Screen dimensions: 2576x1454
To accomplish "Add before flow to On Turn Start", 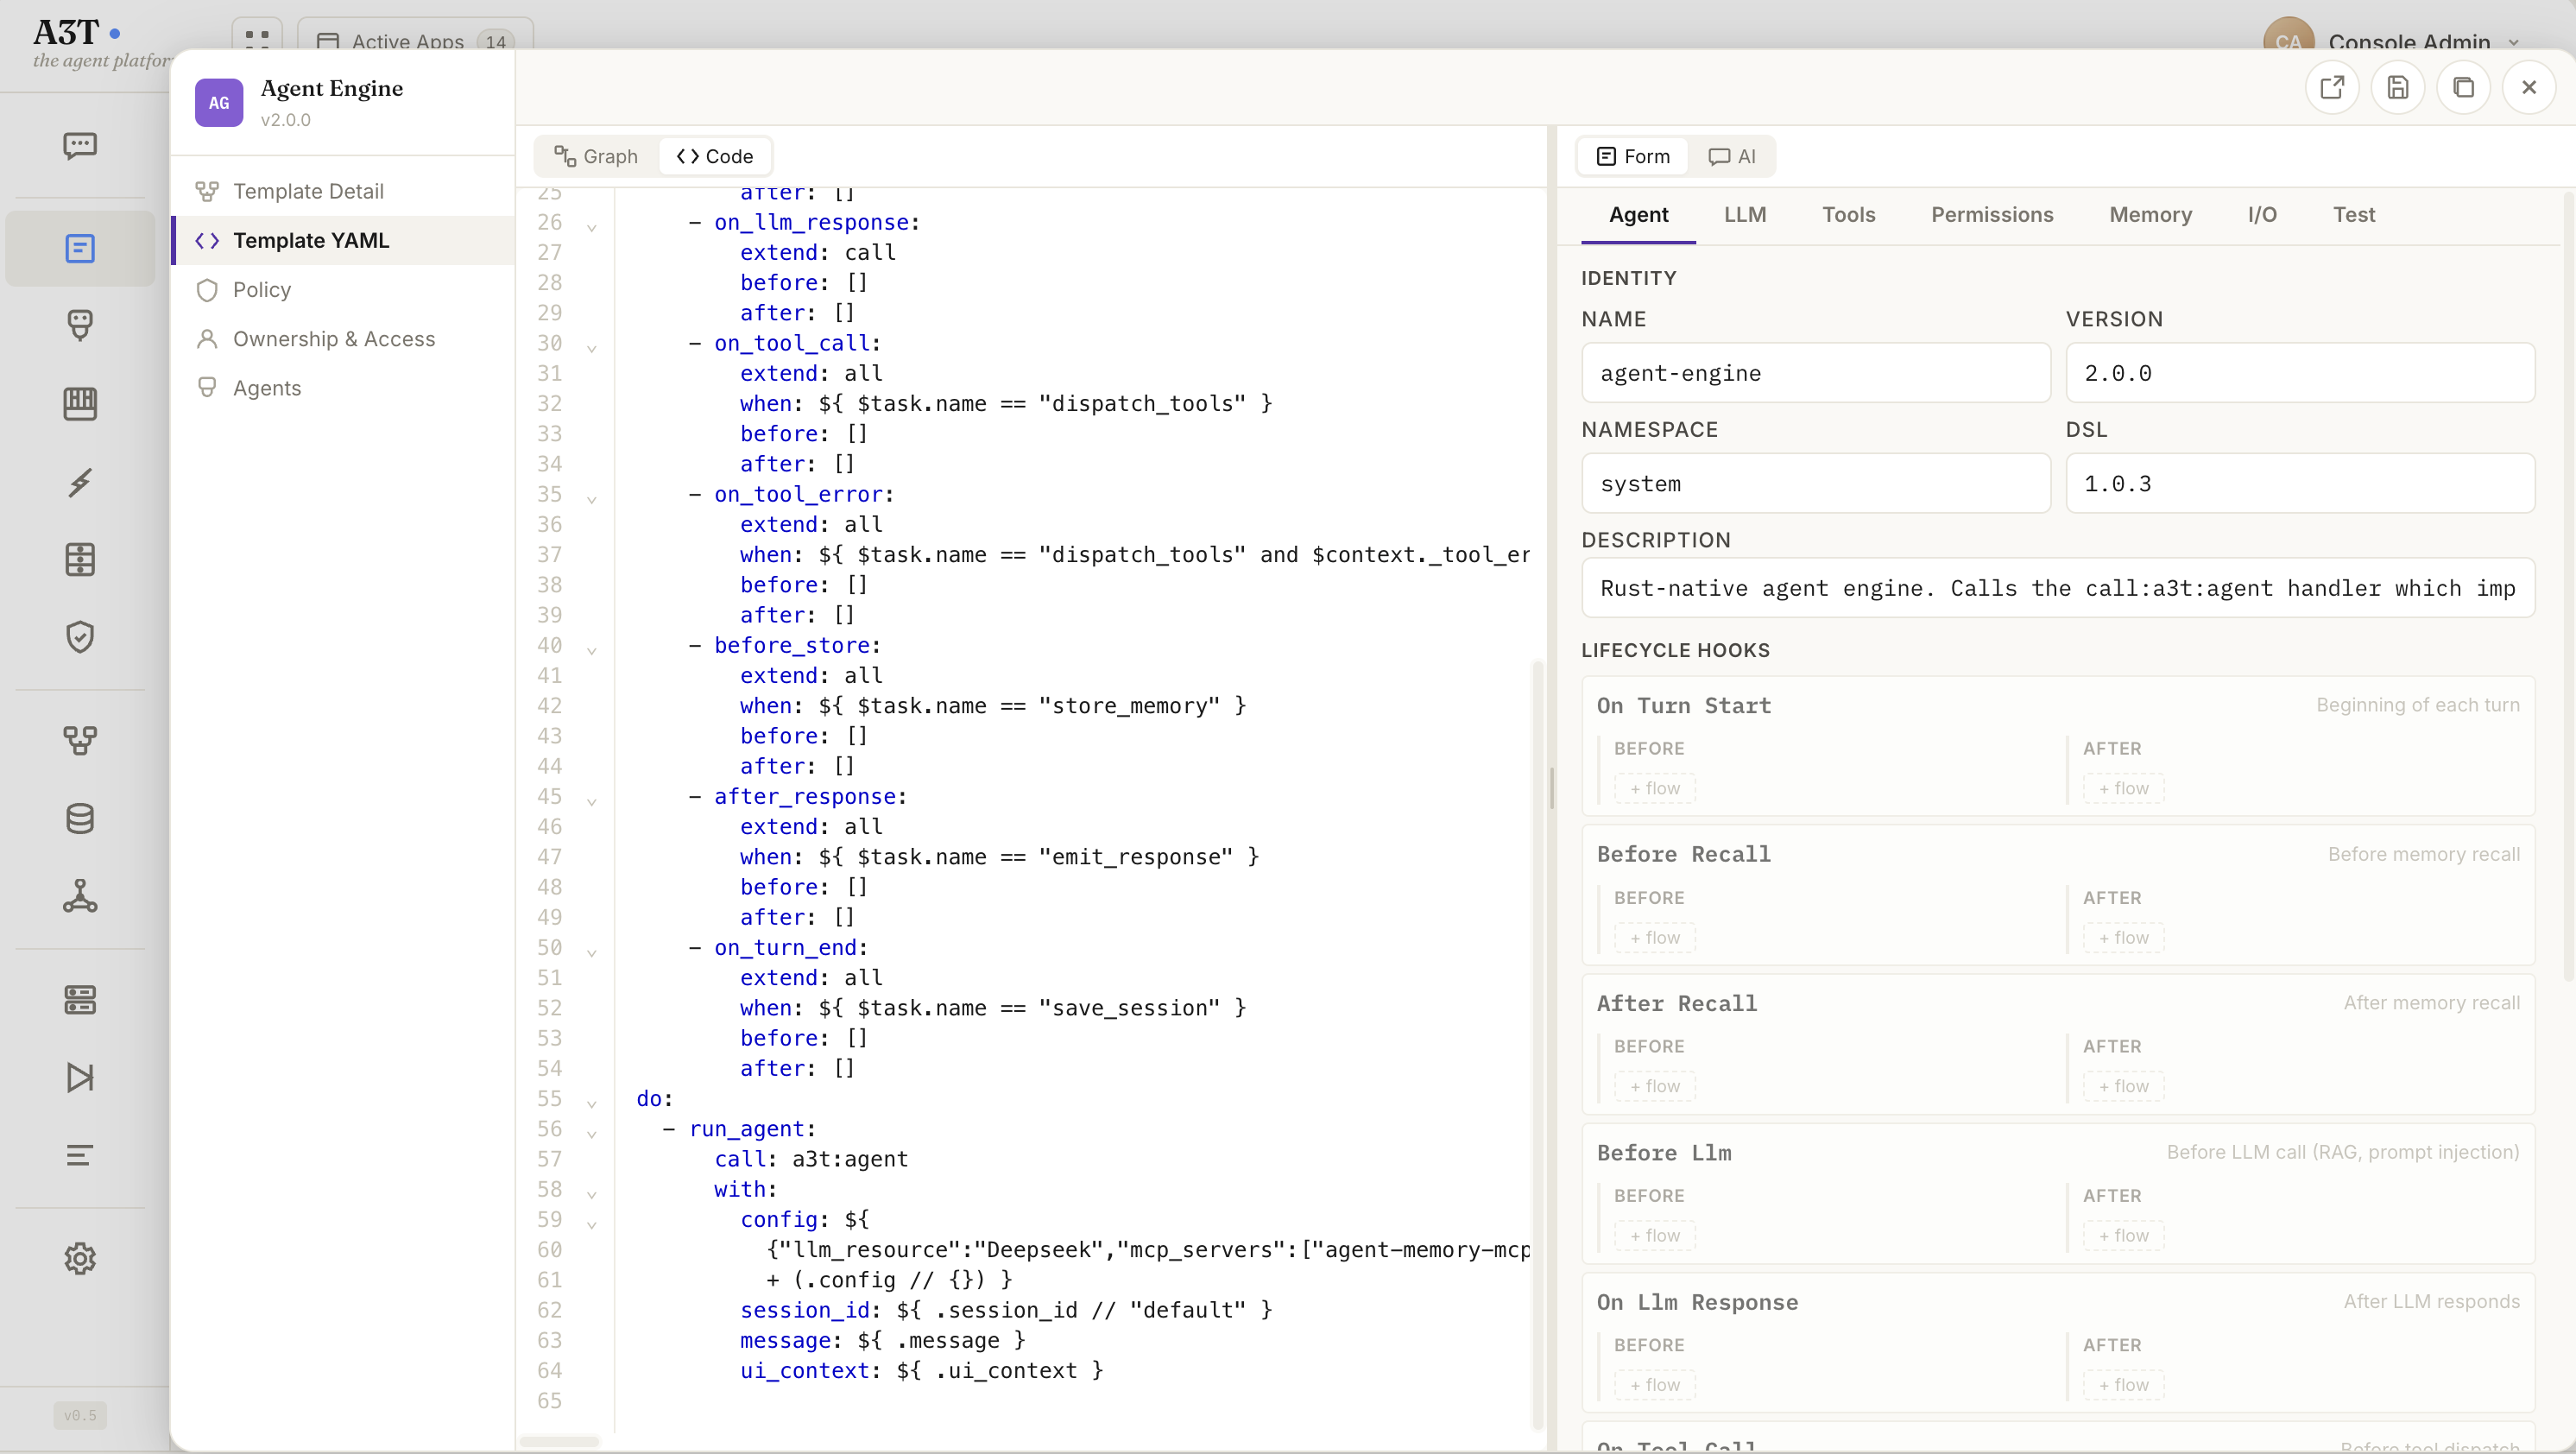I will click(1655, 788).
